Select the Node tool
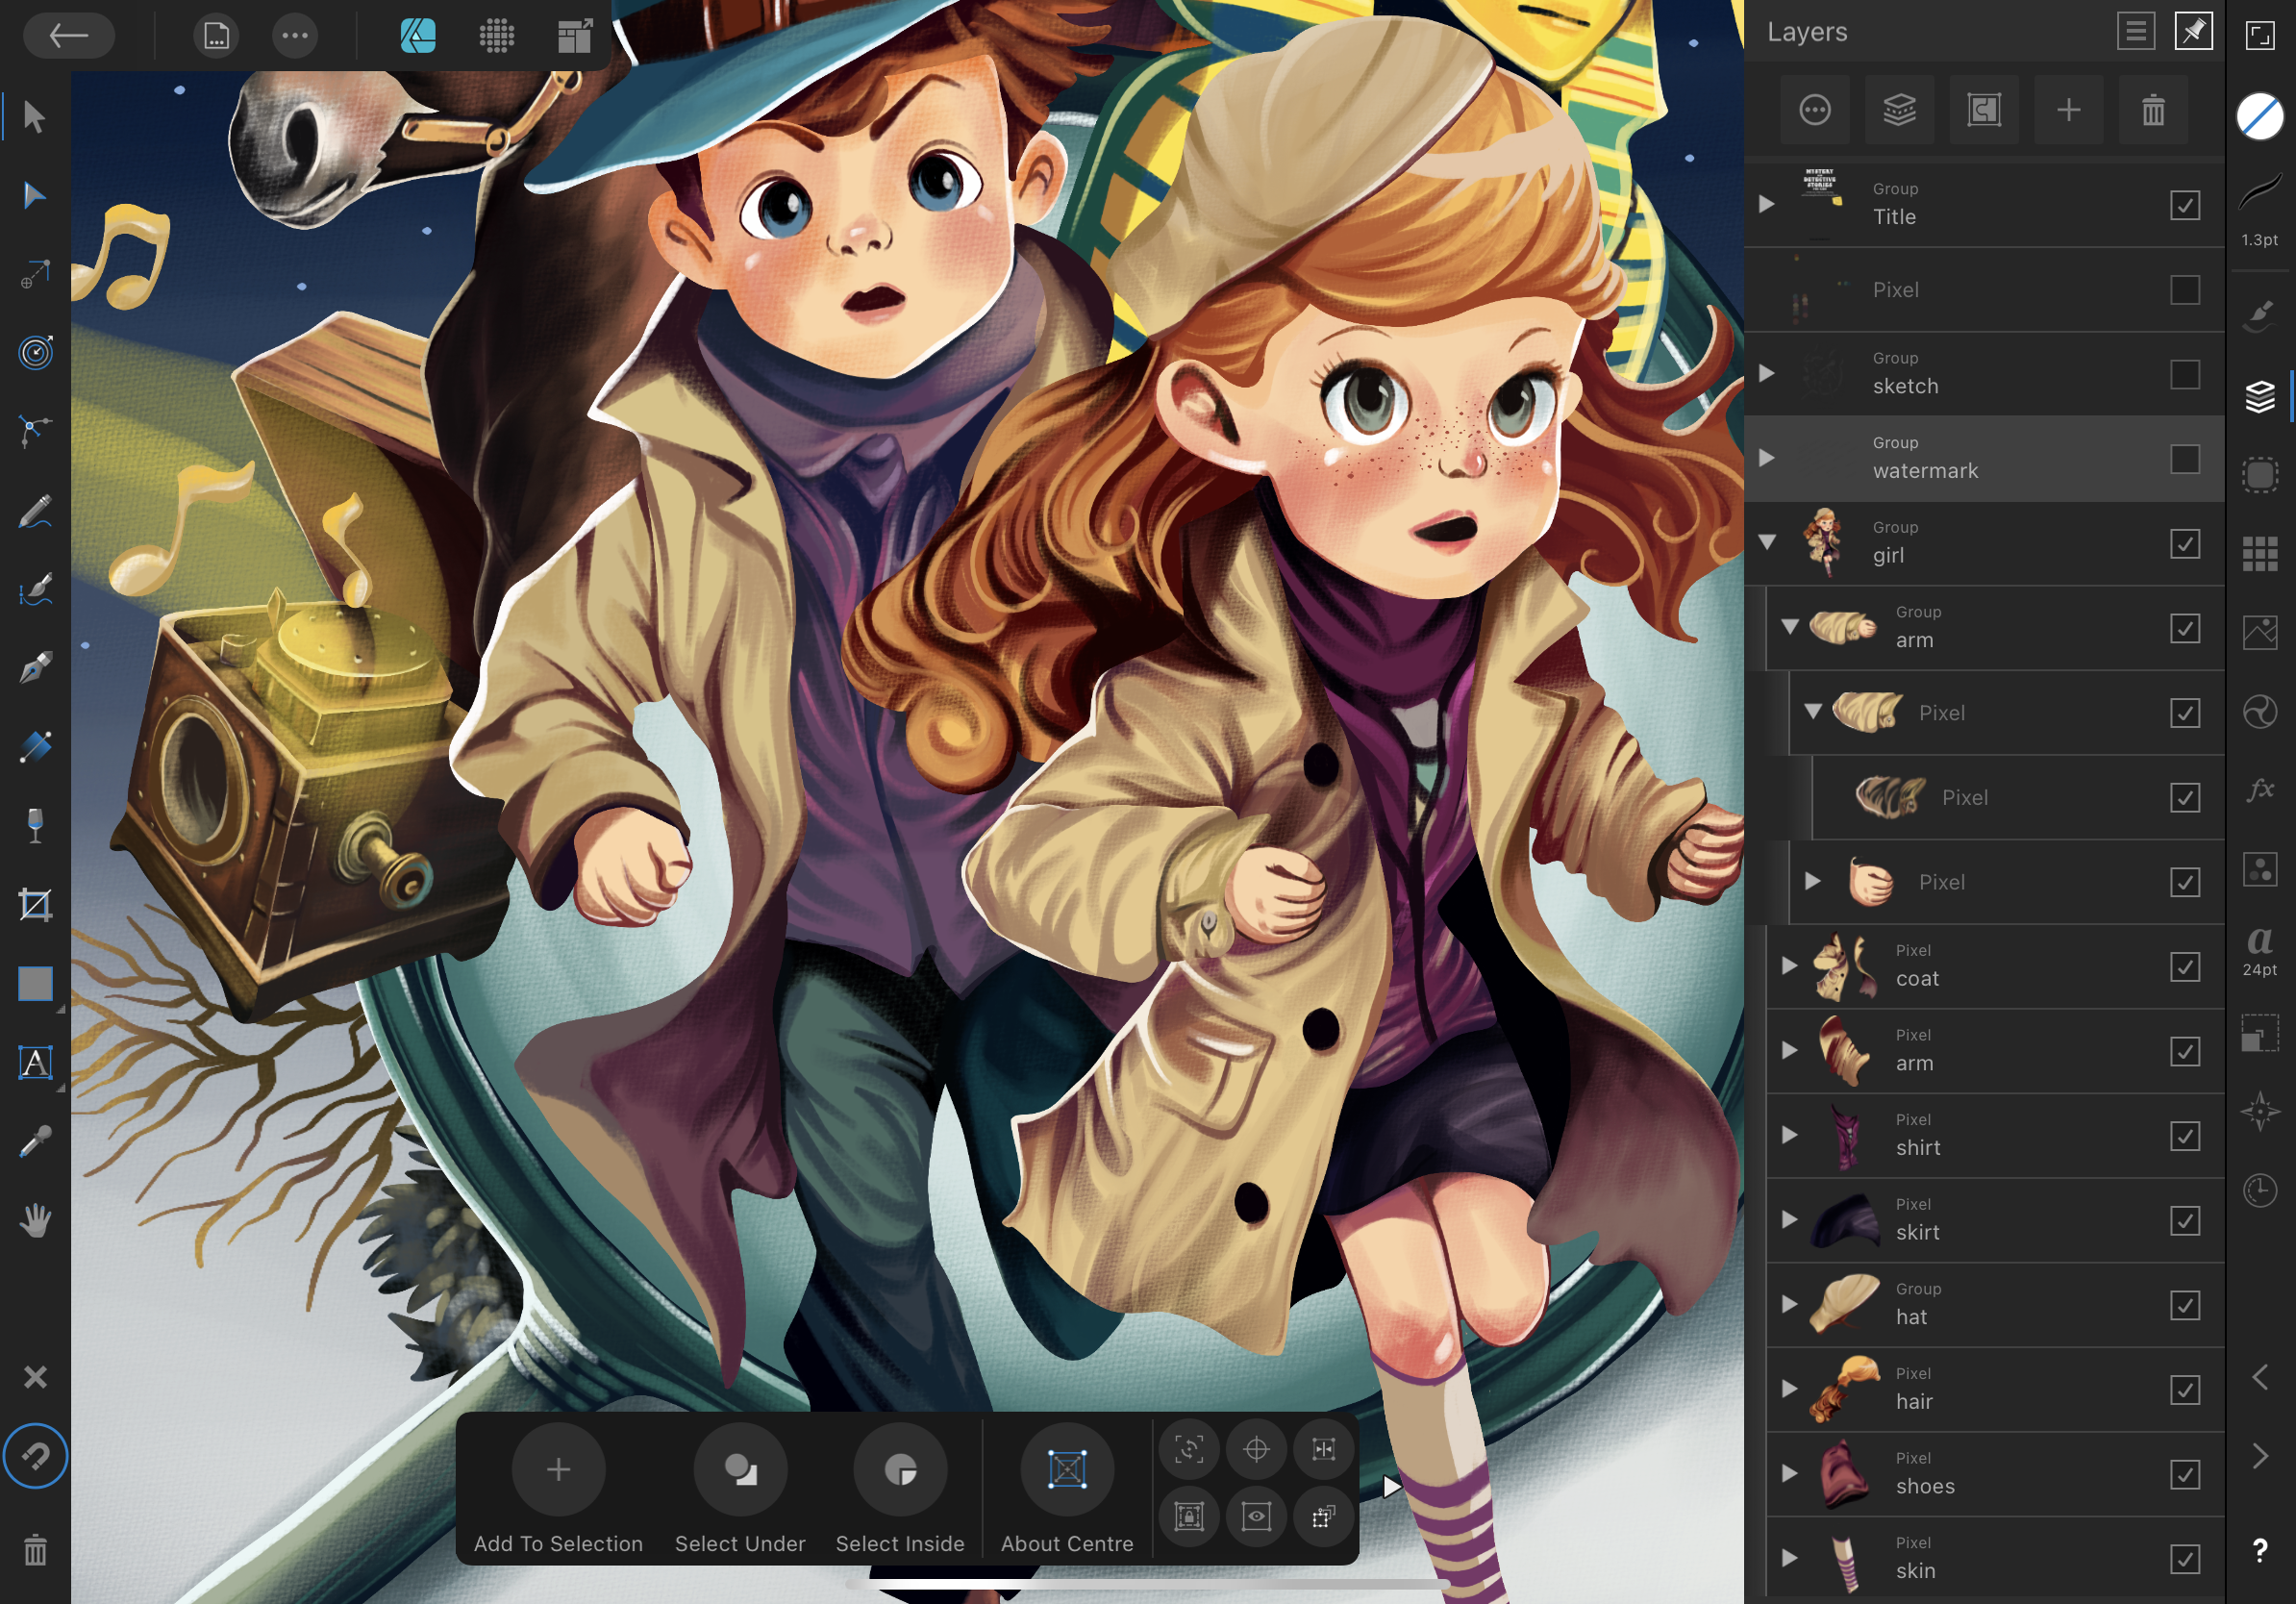 coord(34,195)
